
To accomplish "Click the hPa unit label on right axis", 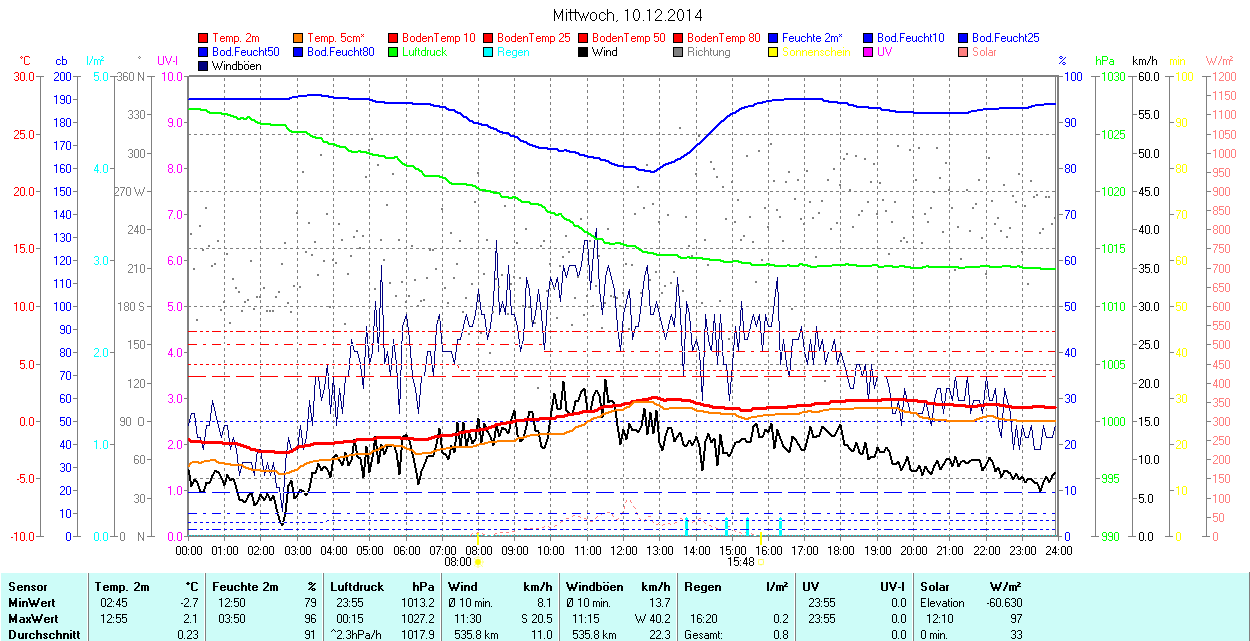I will coord(1104,61).
